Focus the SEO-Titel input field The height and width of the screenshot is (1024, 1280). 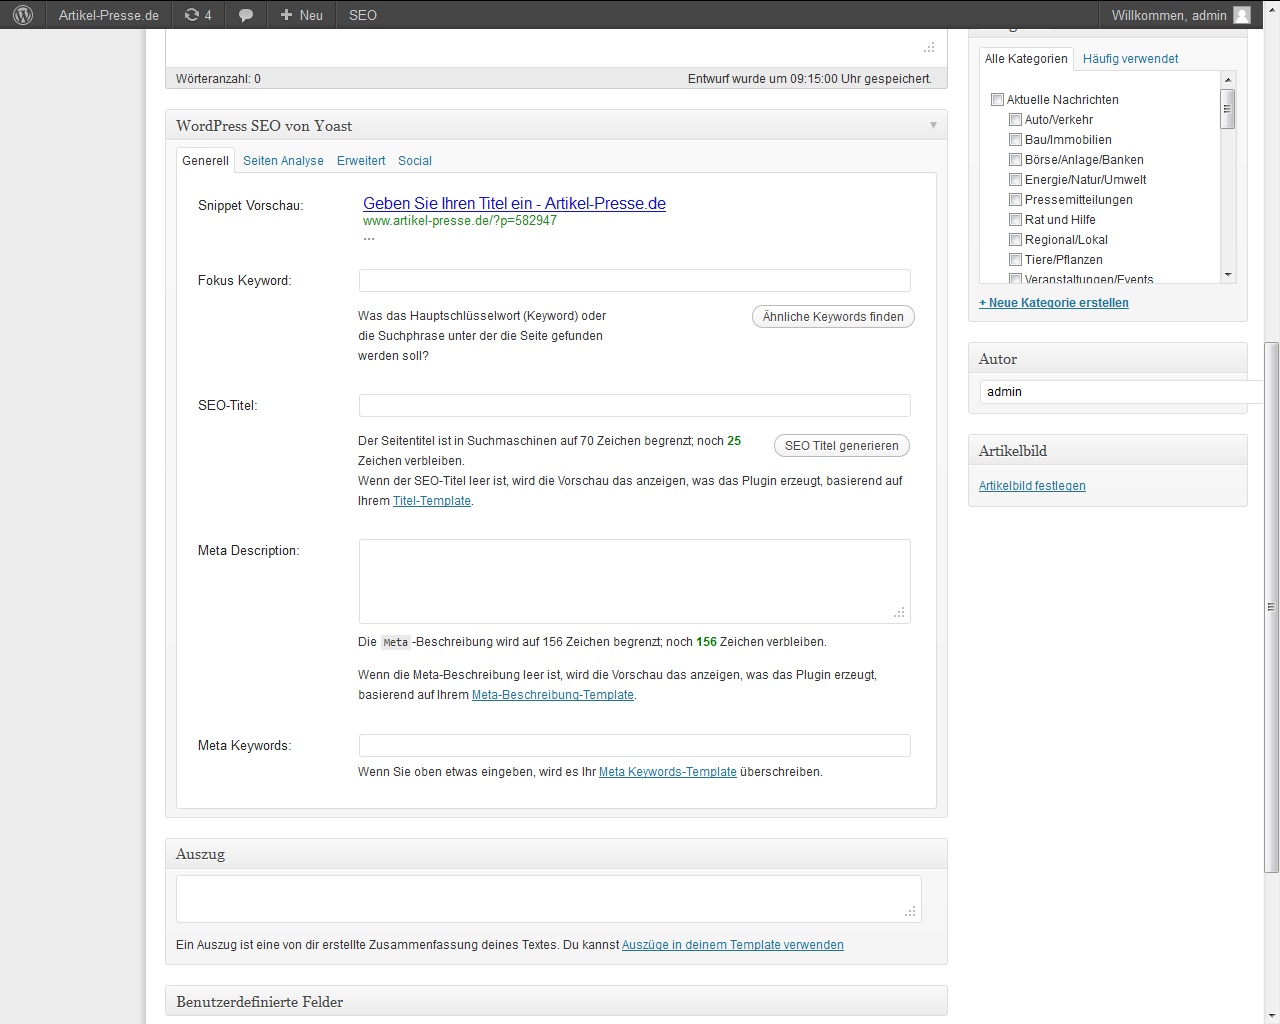[635, 405]
